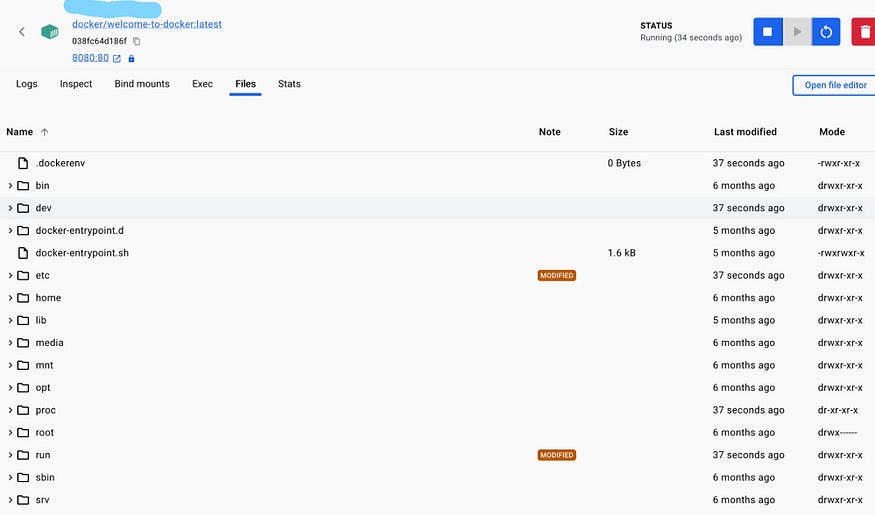This screenshot has height=515, width=875.
Task: Click the Mode column header
Action: point(832,132)
